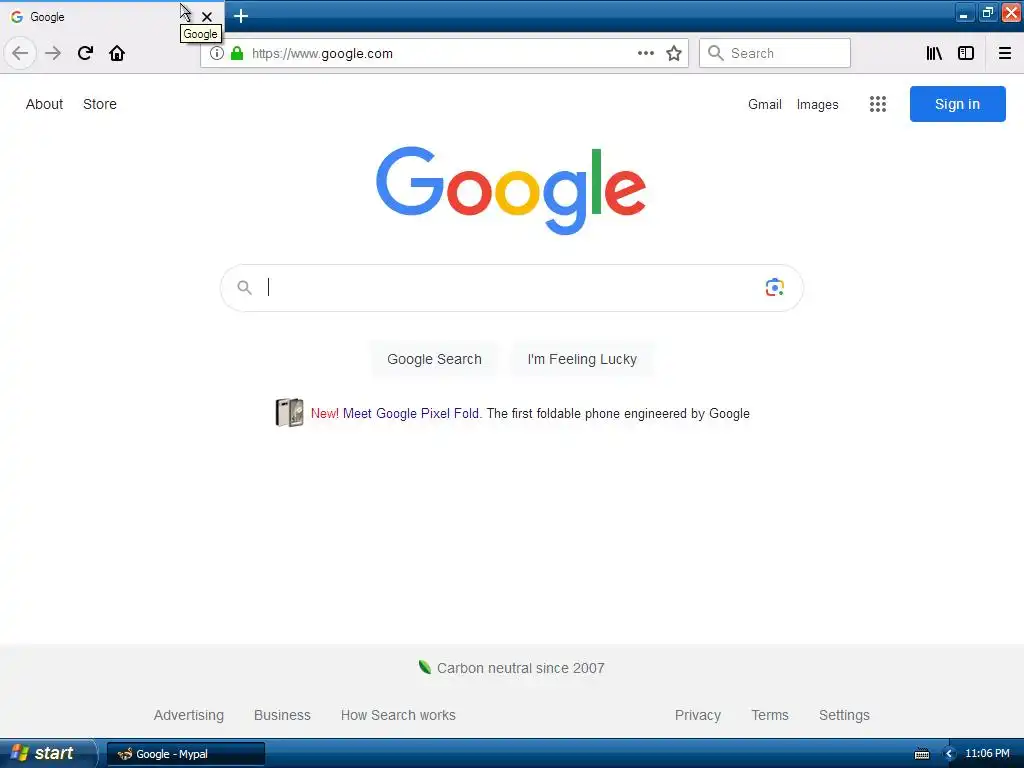This screenshot has height=768, width=1024.
Task: Click the 11:06 PM taskbar clock
Action: 987,754
